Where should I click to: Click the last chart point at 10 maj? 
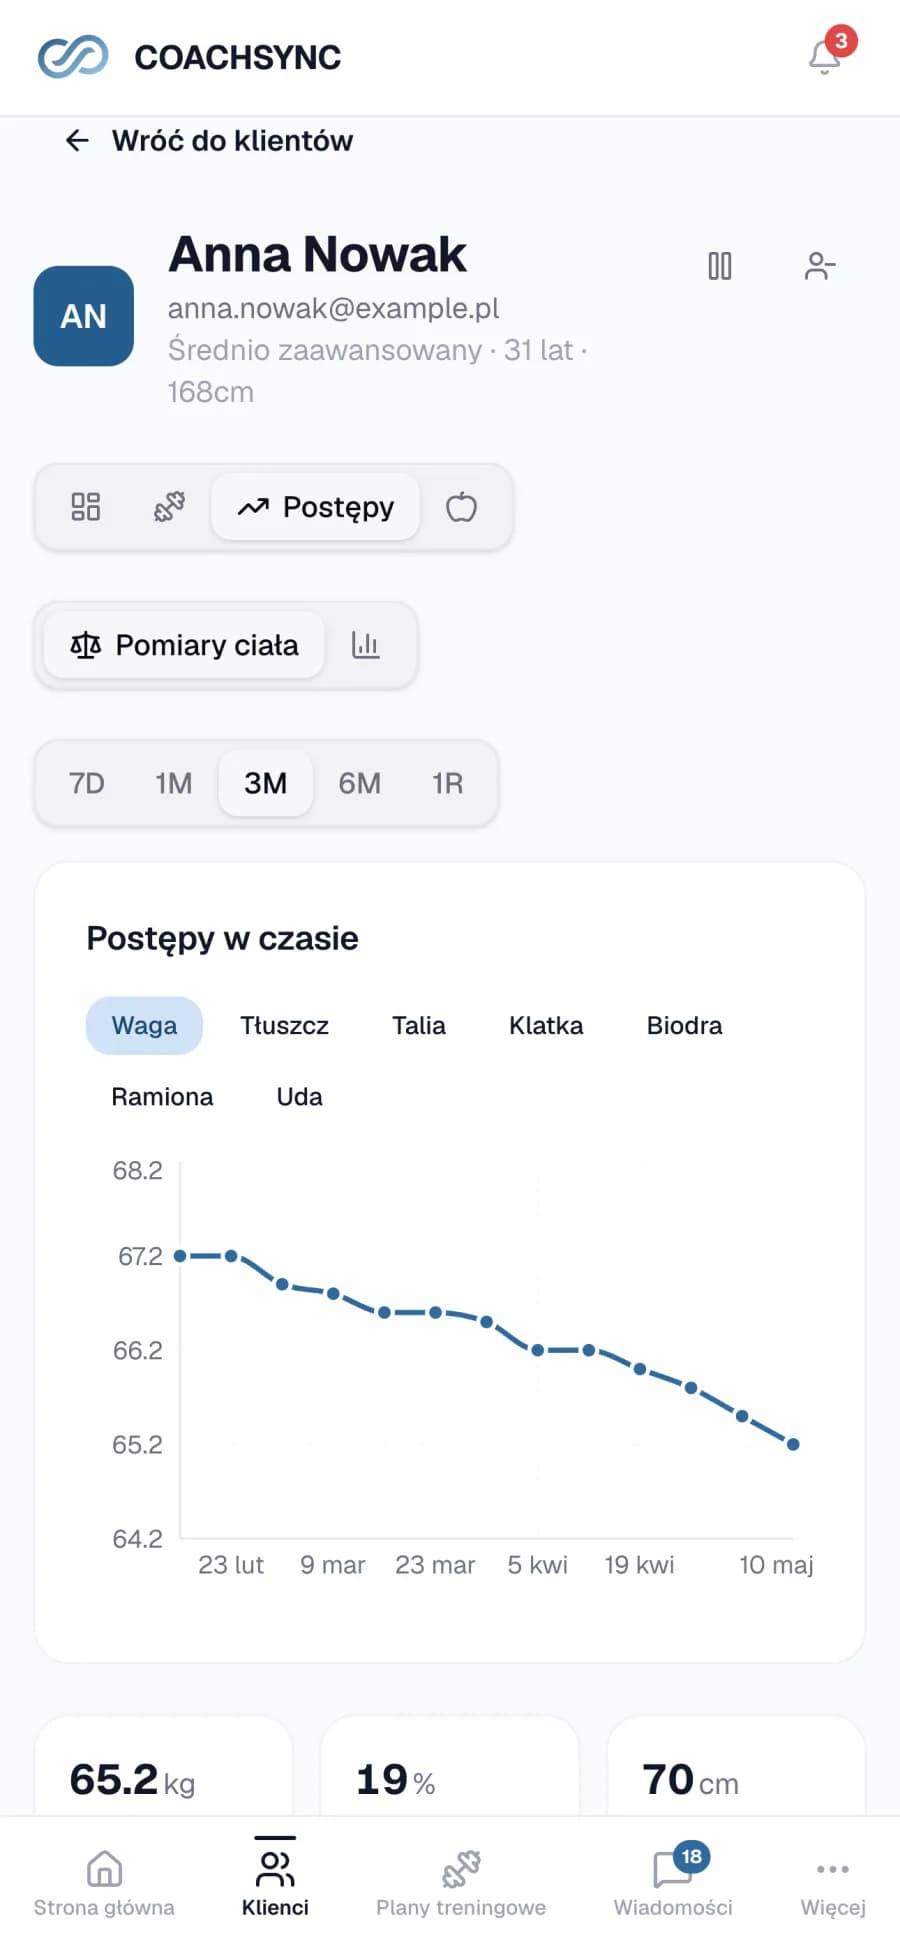(793, 1444)
